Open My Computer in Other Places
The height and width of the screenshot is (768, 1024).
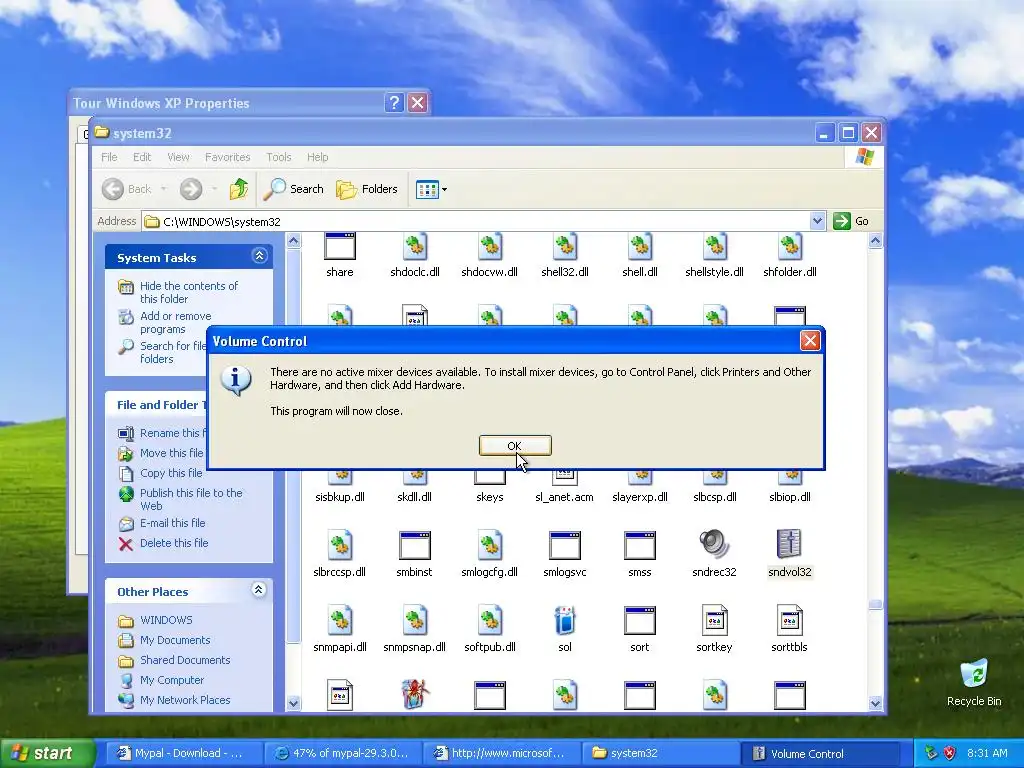172,680
